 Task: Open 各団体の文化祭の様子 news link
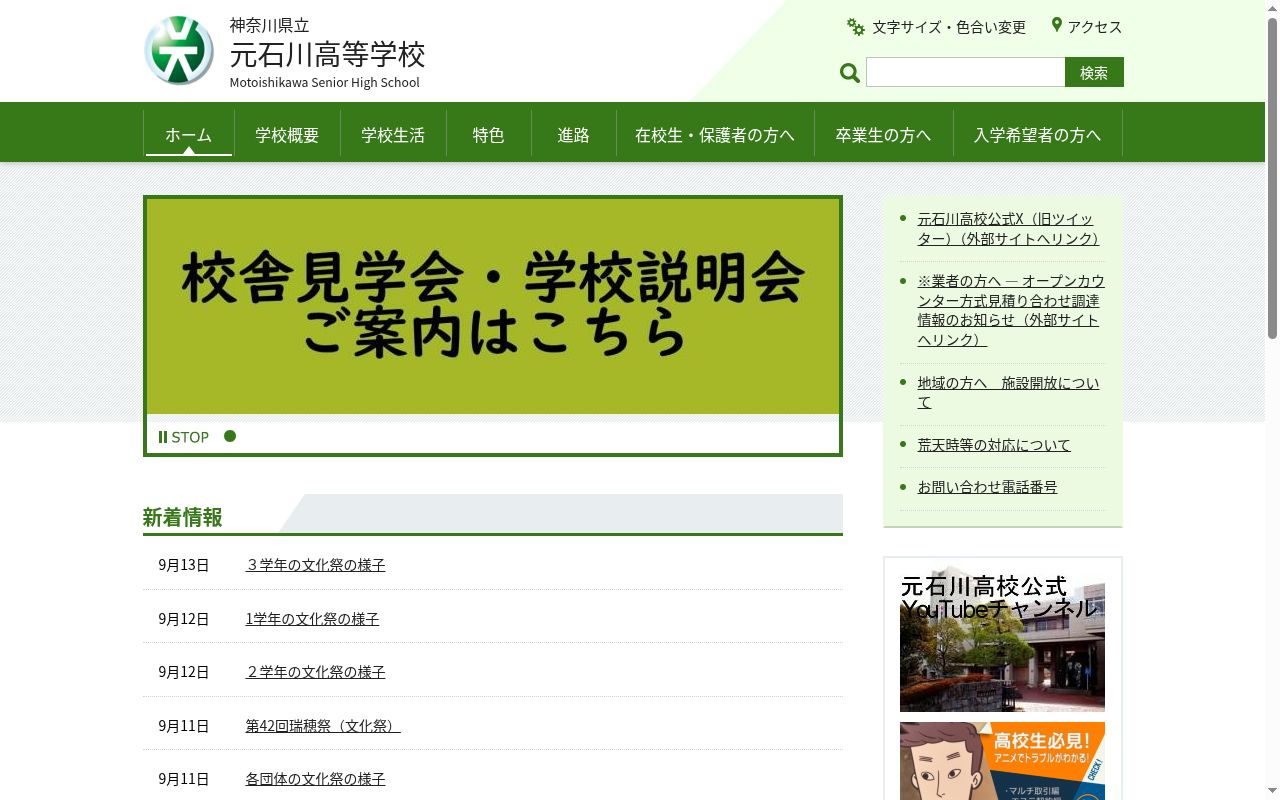(315, 779)
